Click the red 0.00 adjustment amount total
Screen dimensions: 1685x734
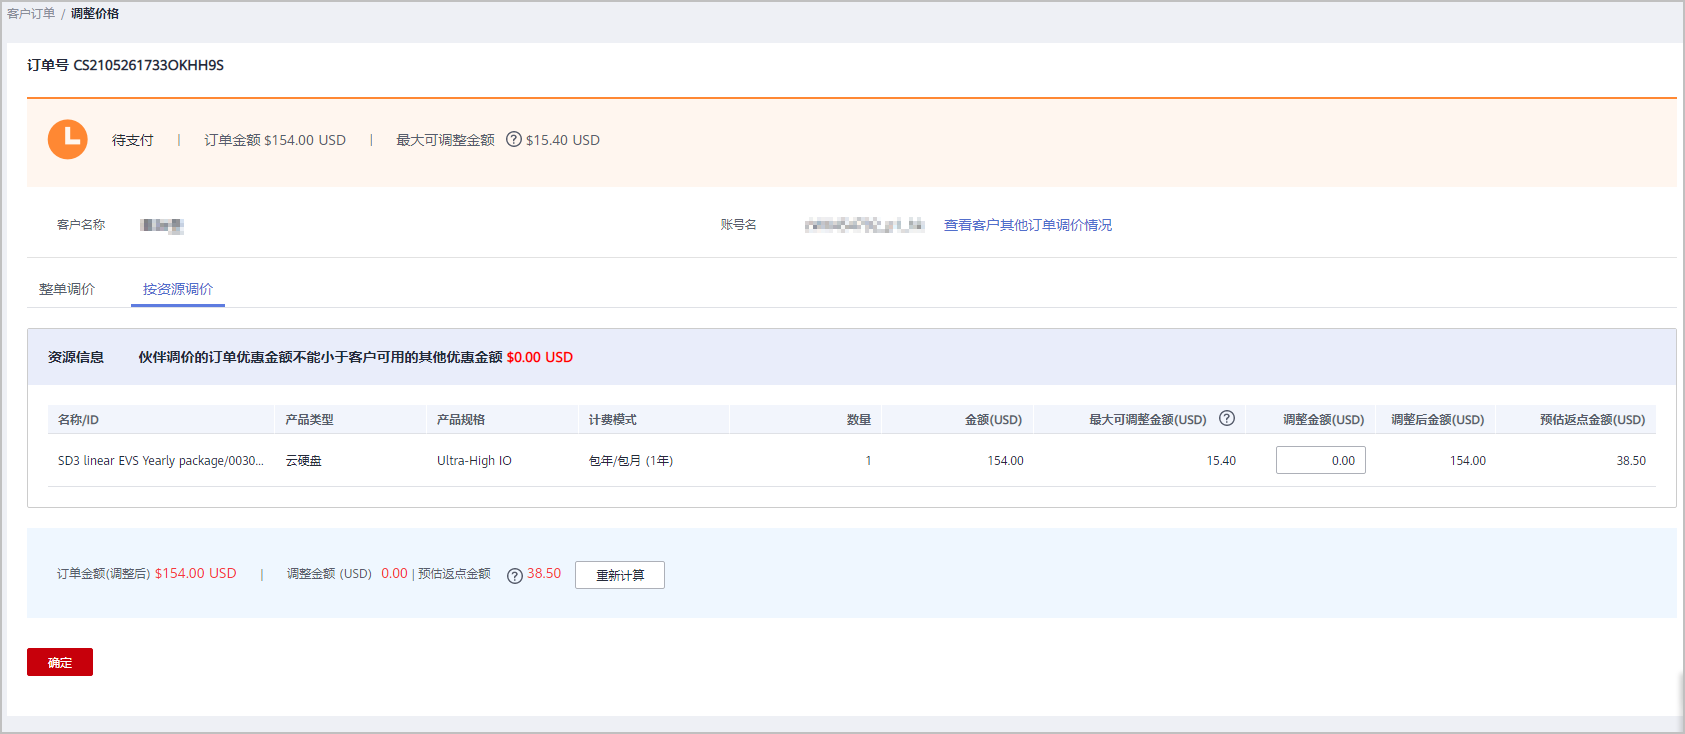tap(394, 574)
